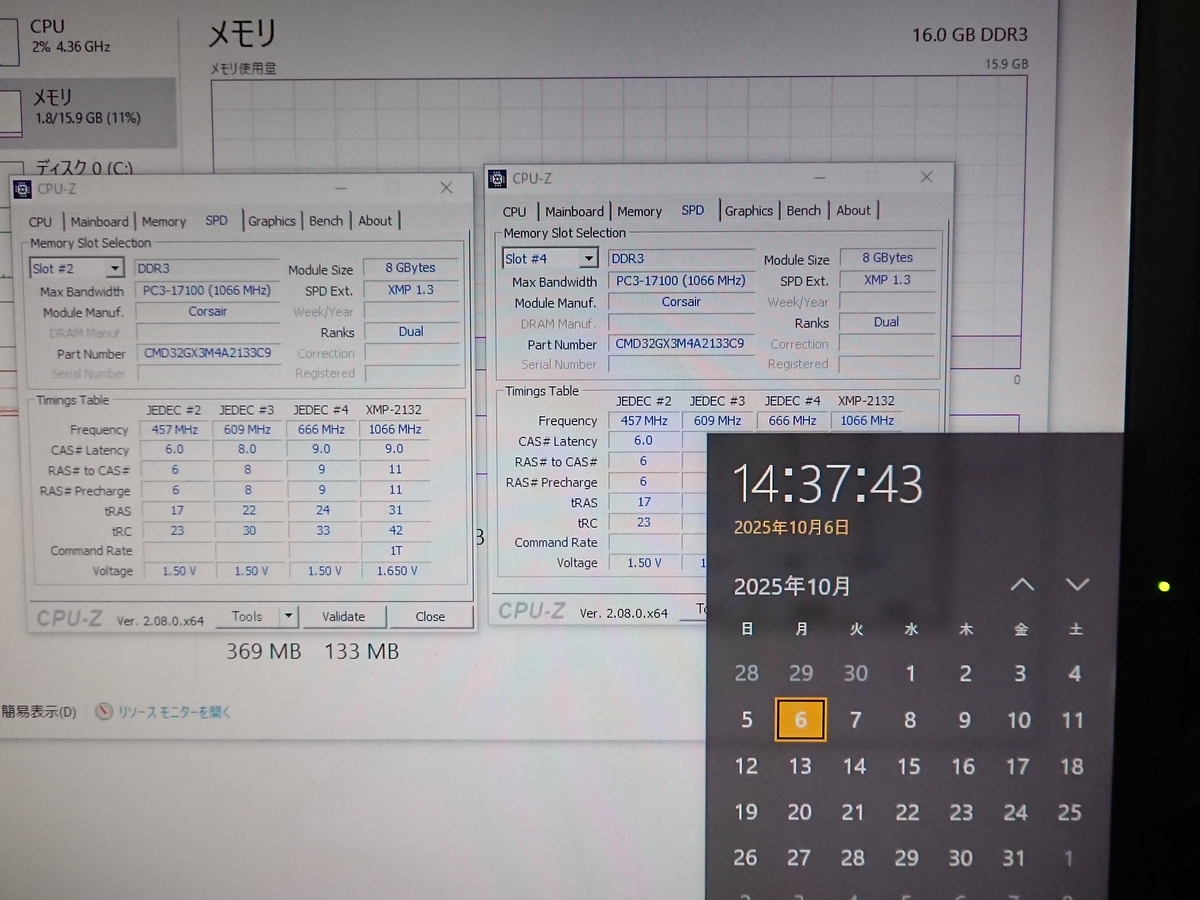The height and width of the screenshot is (900, 1200).
Task: Open Slot #4 dropdown in right CPU-Z
Action: (588, 259)
